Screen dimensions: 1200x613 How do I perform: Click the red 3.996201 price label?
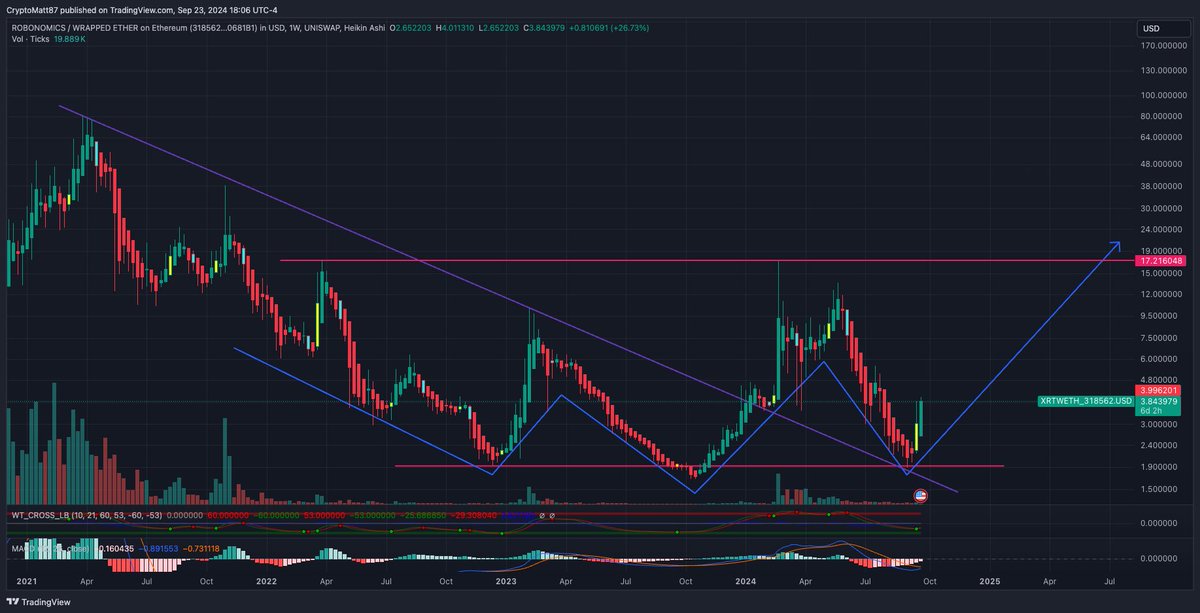pyautogui.click(x=1160, y=391)
